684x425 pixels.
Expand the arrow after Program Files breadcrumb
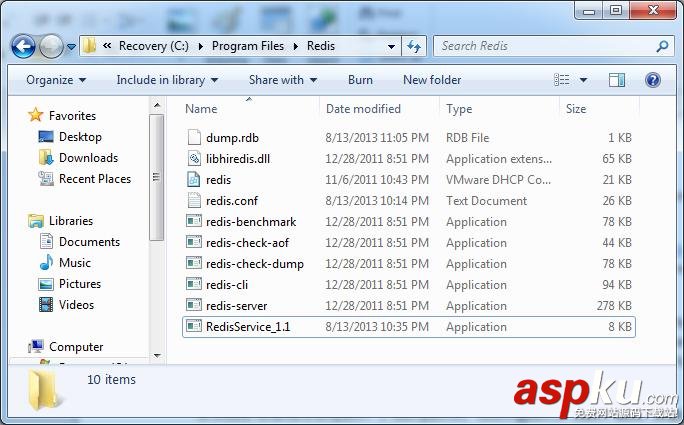click(x=296, y=46)
